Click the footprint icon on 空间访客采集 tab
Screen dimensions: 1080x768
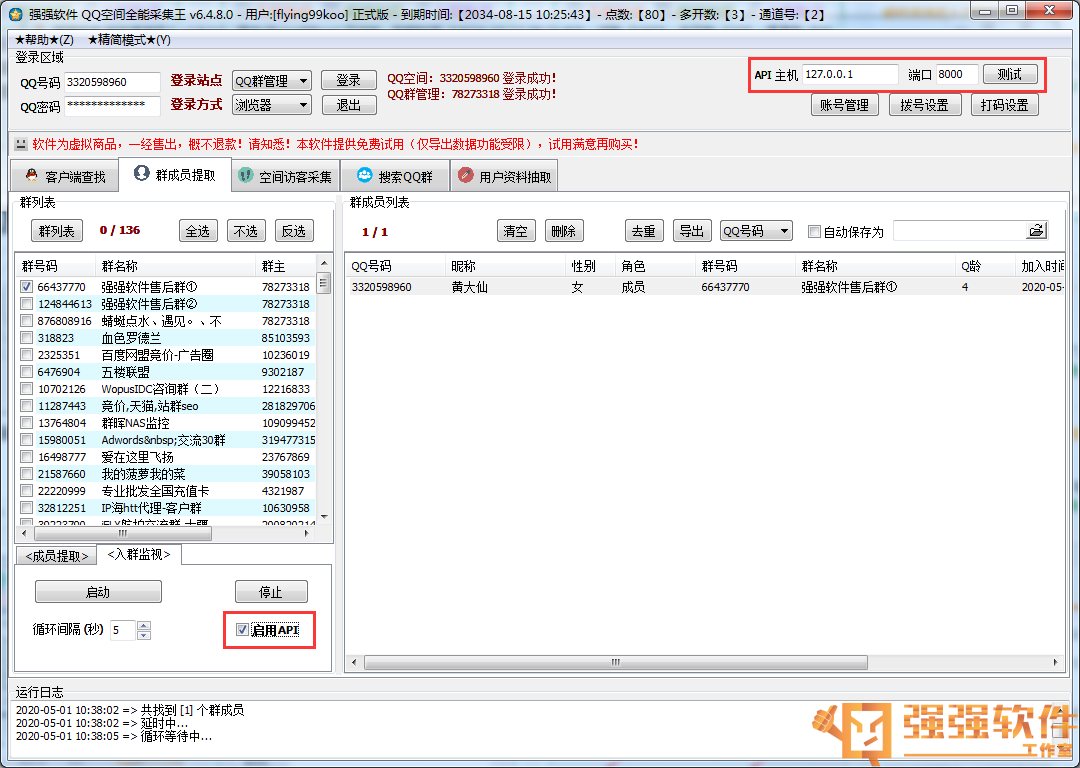click(245, 176)
